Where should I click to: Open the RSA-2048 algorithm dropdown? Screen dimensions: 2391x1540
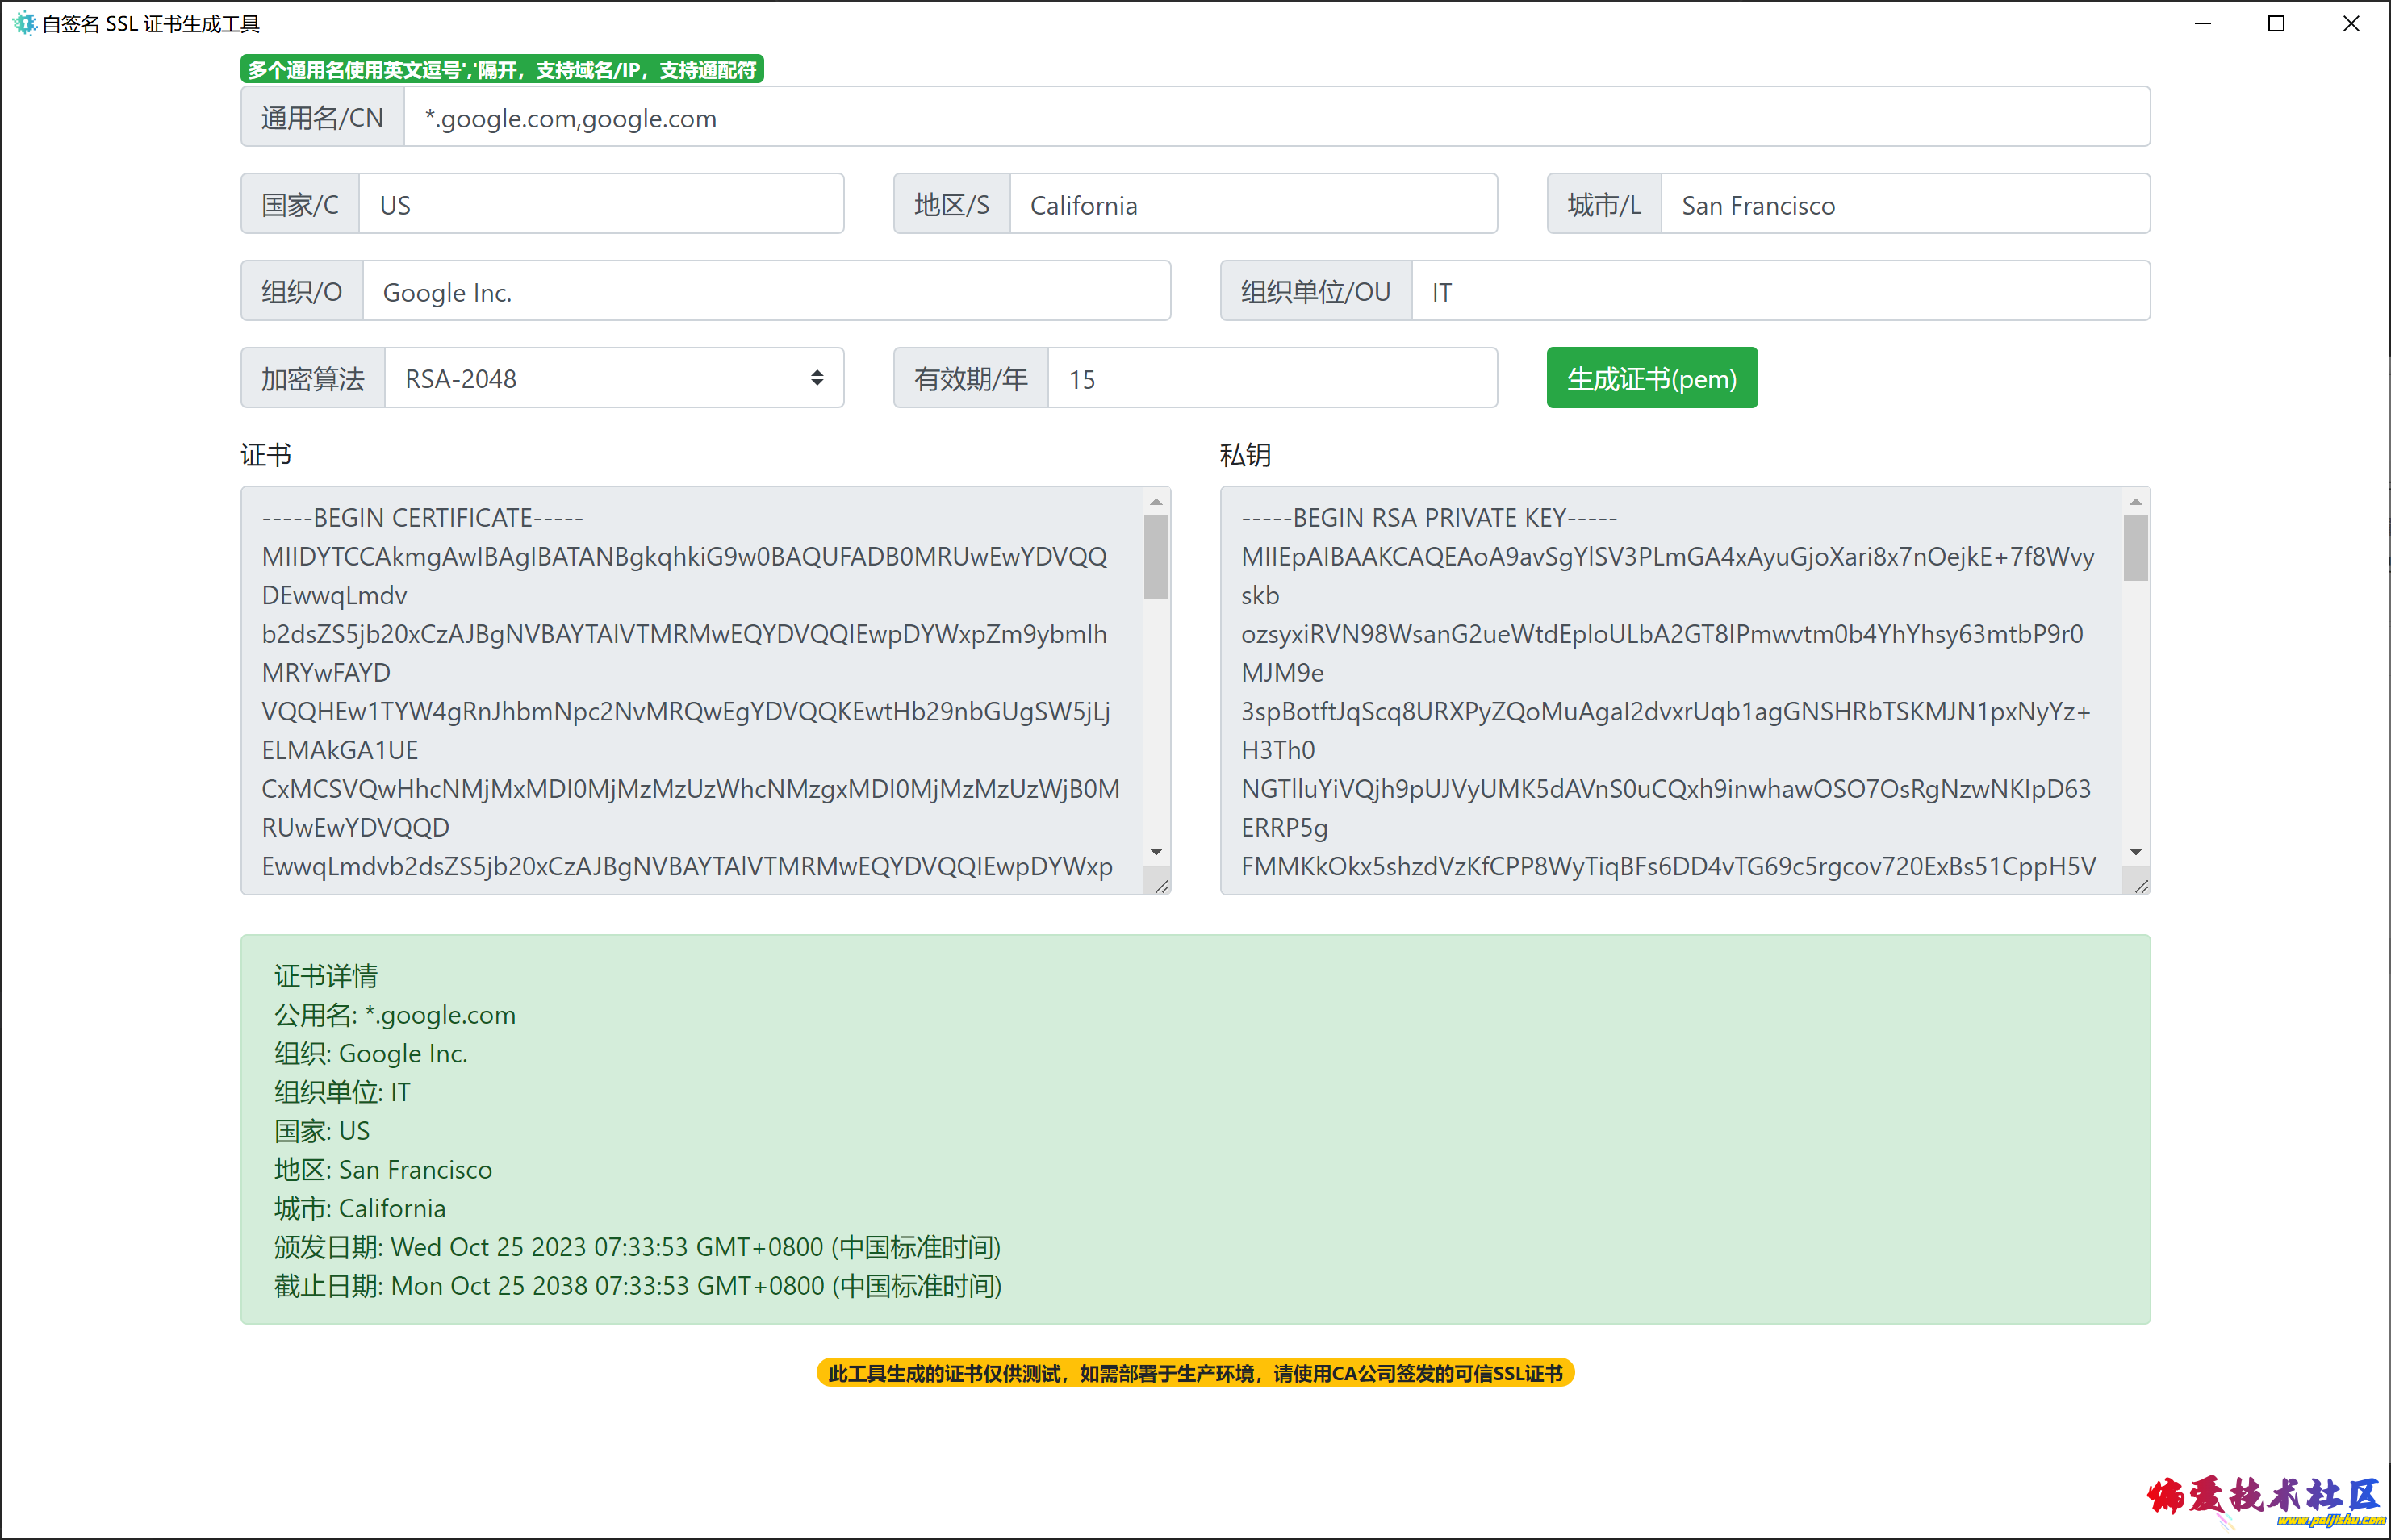coord(613,378)
